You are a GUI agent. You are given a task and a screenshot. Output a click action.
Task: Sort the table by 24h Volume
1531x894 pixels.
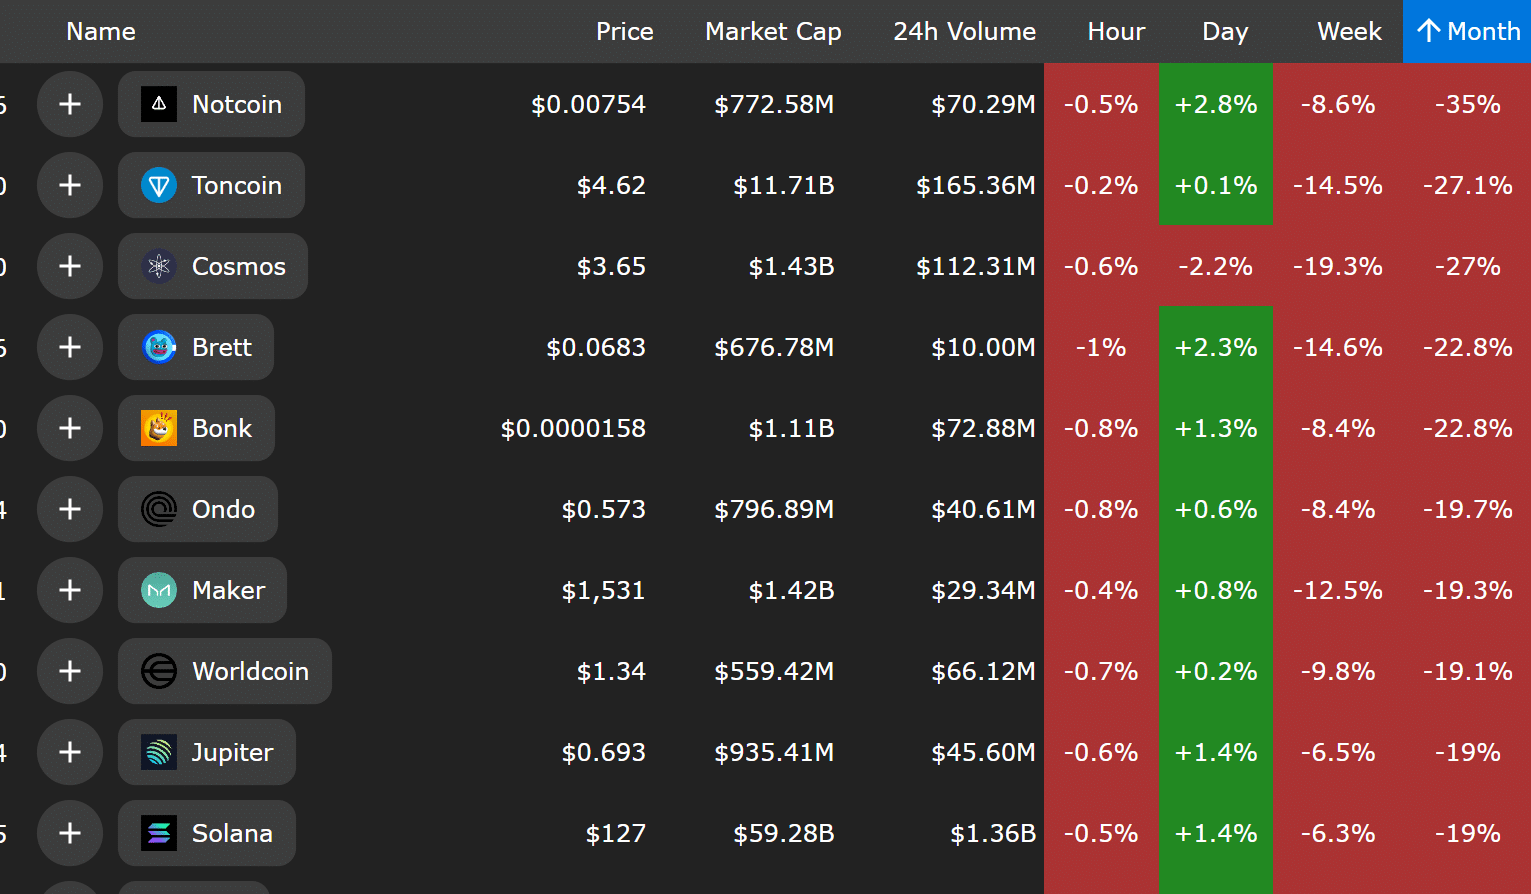click(x=964, y=31)
